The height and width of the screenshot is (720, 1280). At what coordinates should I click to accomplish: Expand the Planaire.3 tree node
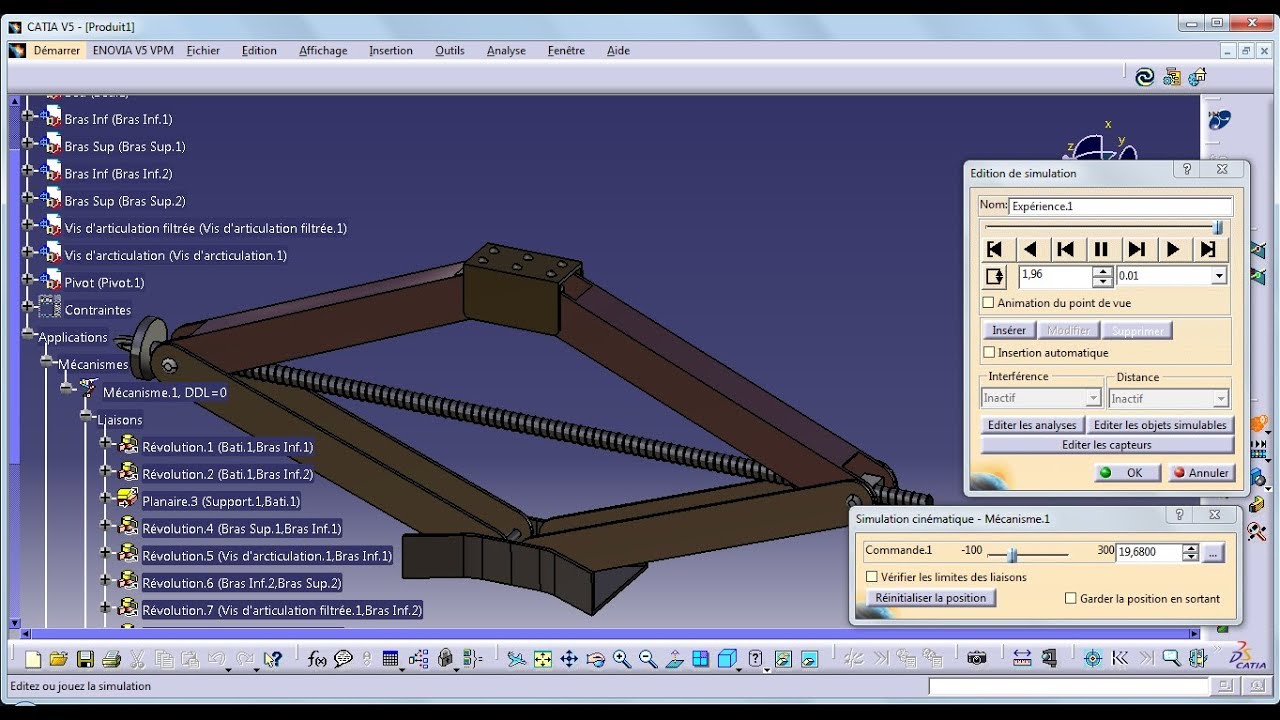pyautogui.click(x=105, y=497)
